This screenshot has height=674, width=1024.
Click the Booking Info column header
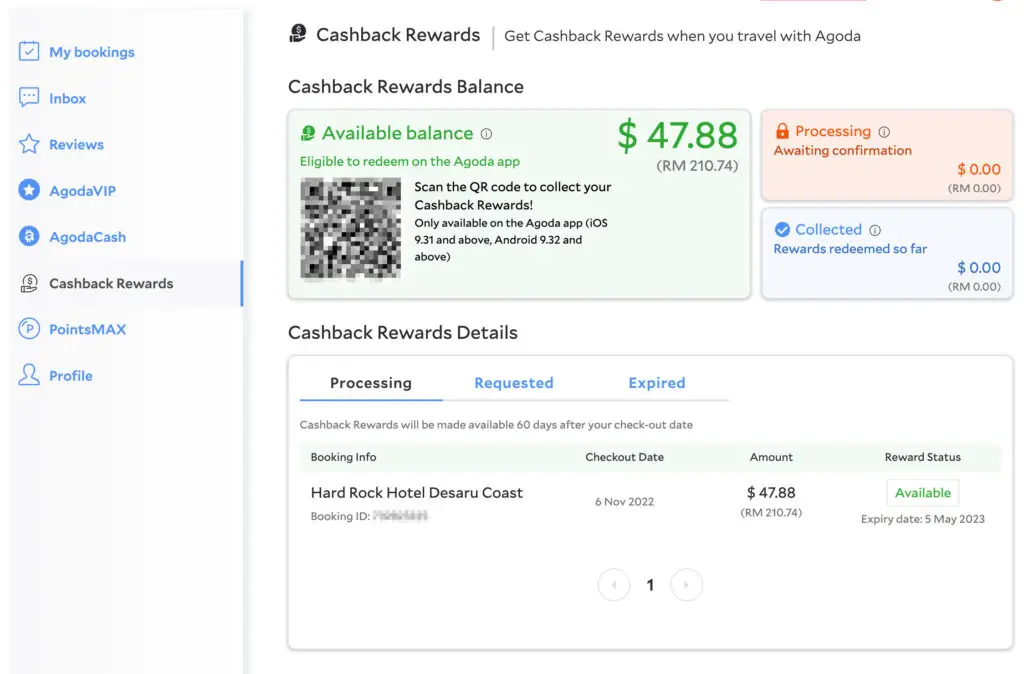tap(344, 457)
